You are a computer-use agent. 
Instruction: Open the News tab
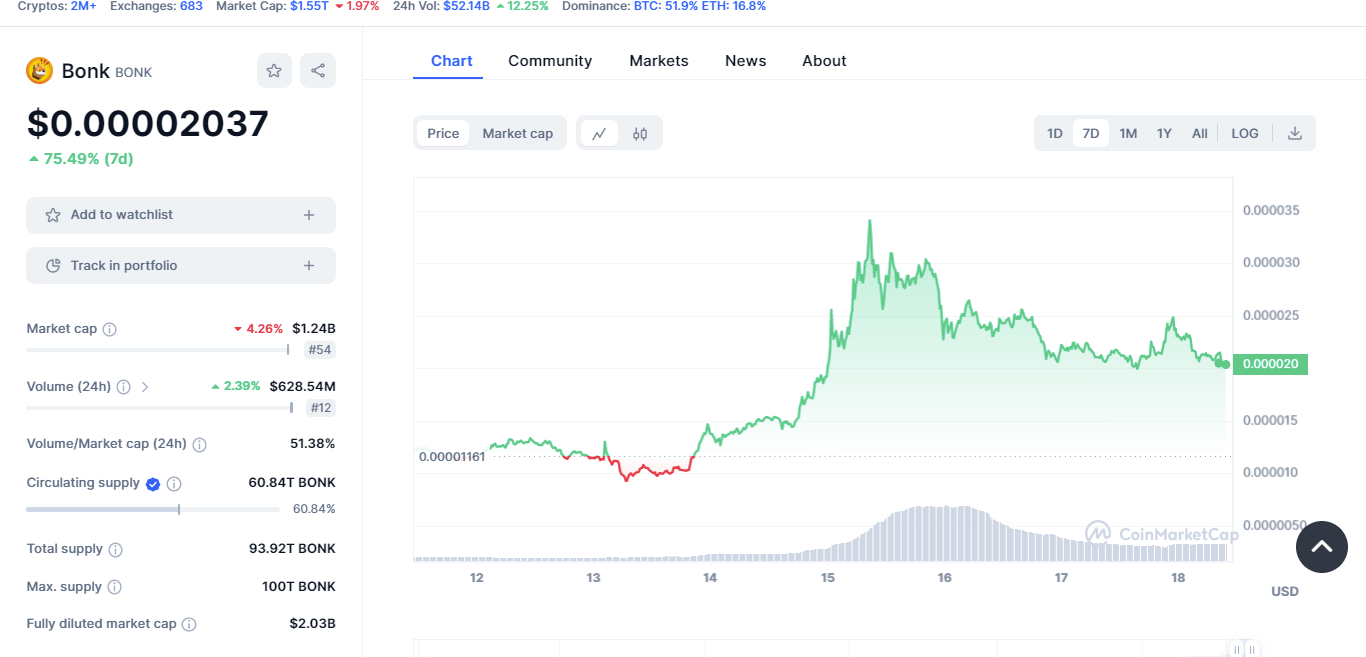(746, 61)
